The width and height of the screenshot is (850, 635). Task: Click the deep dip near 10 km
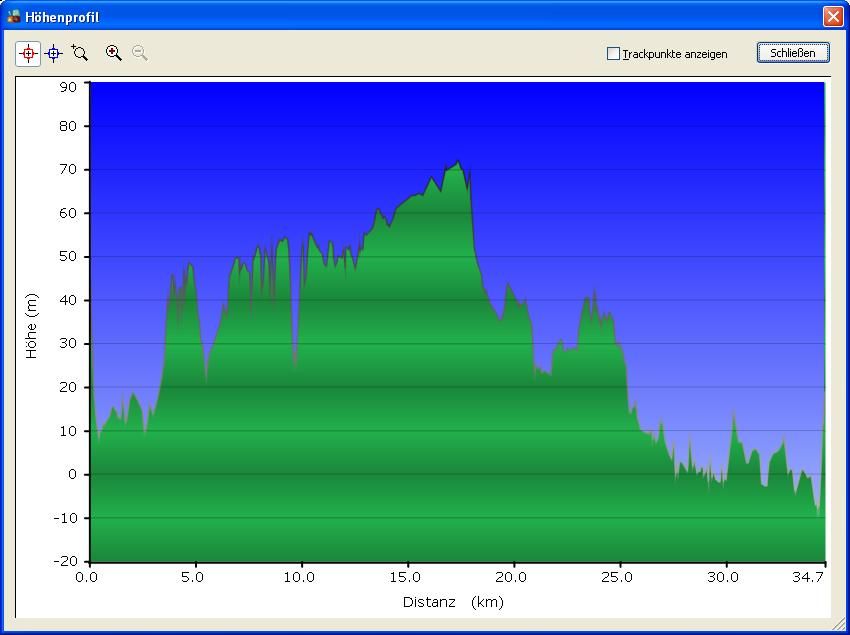[x=295, y=365]
